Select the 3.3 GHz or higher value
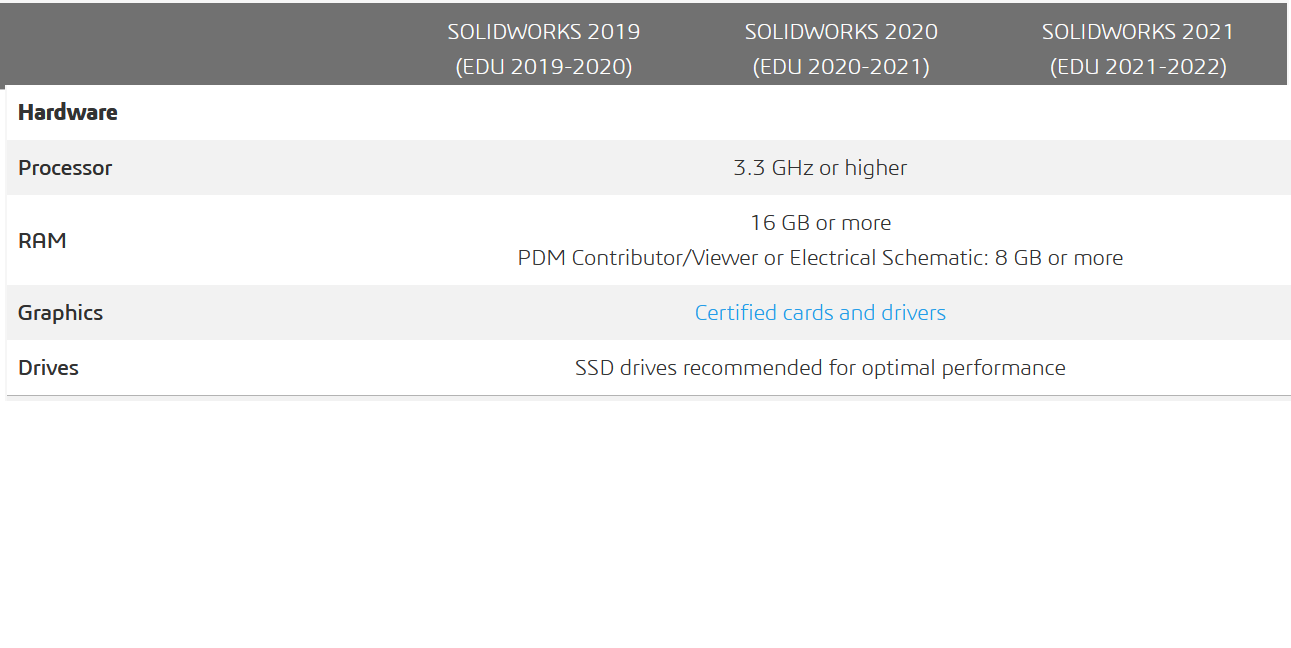Image resolution: width=1291 pixels, height=648 pixels. [820, 168]
